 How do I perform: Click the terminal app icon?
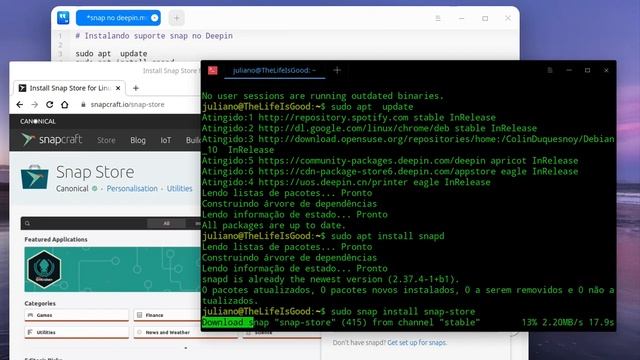pyautogui.click(x=213, y=70)
